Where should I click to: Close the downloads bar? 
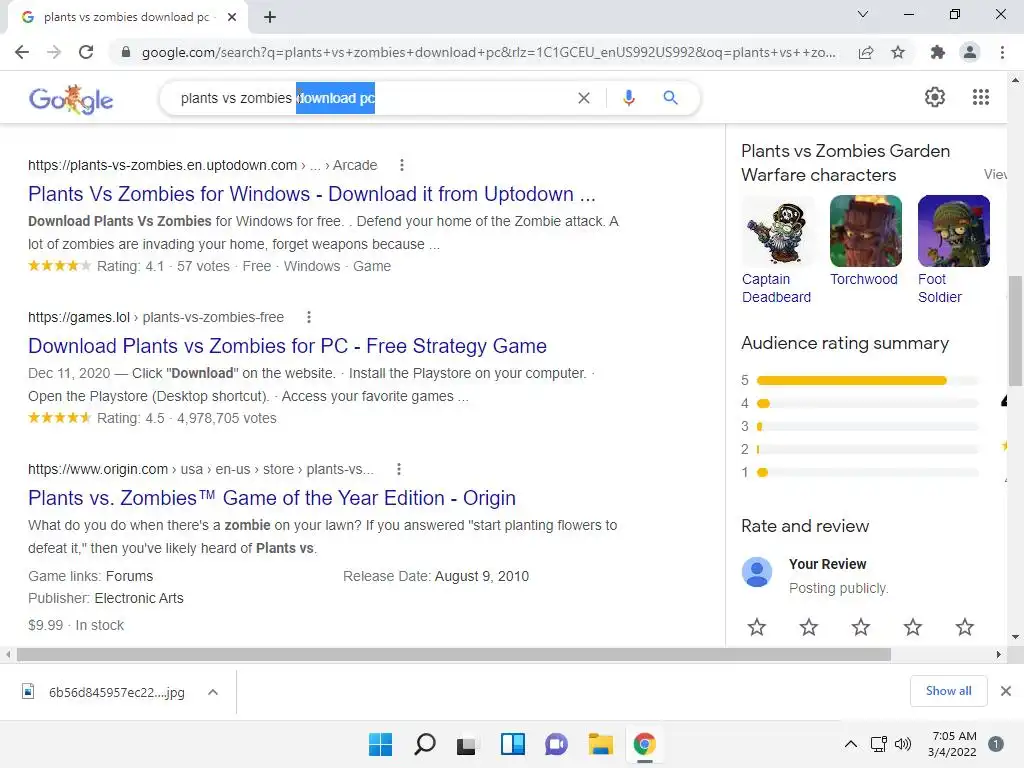(1006, 691)
